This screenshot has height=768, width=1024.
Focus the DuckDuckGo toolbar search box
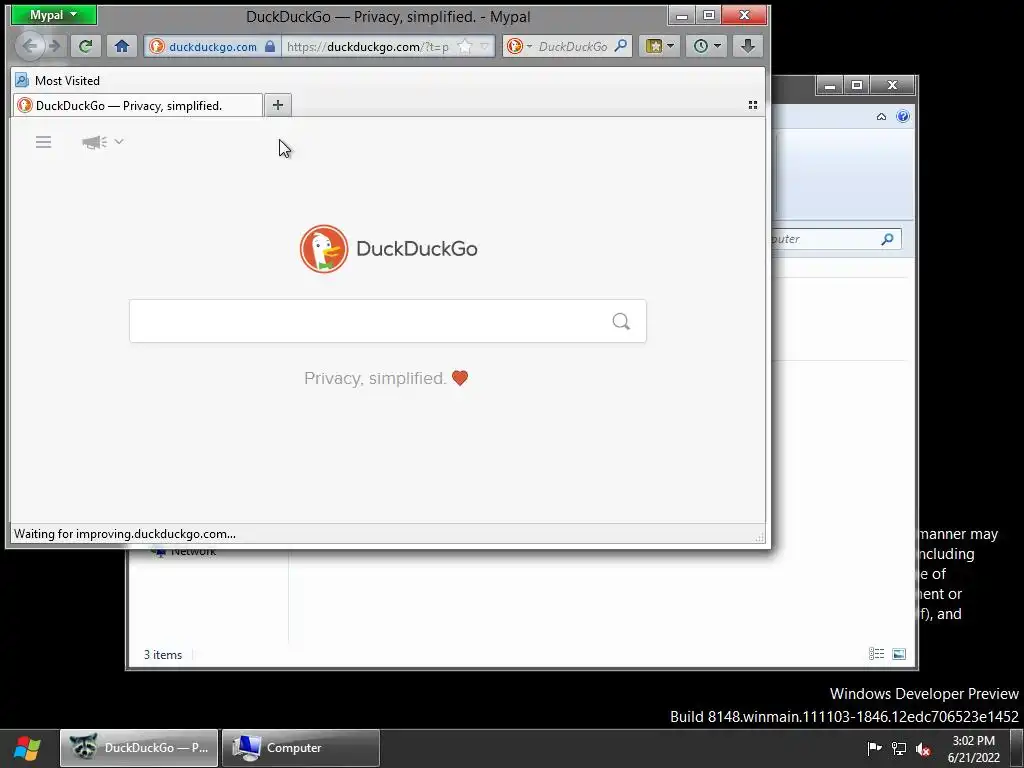click(573, 46)
